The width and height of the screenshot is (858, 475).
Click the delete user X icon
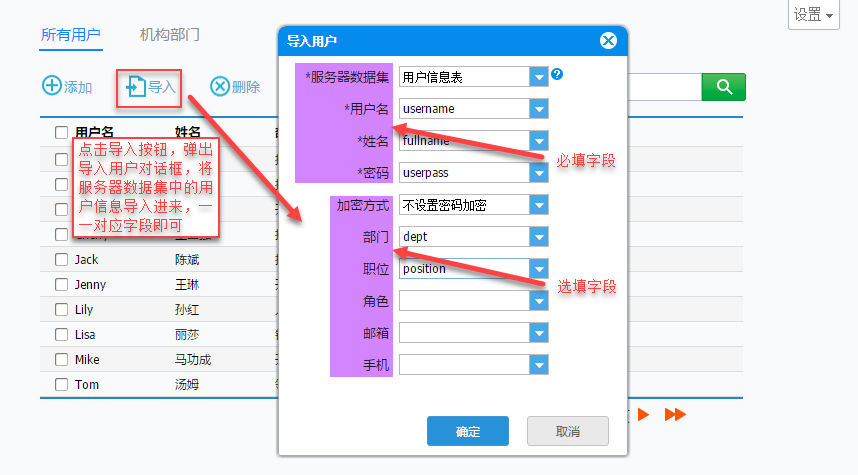[x=220, y=86]
